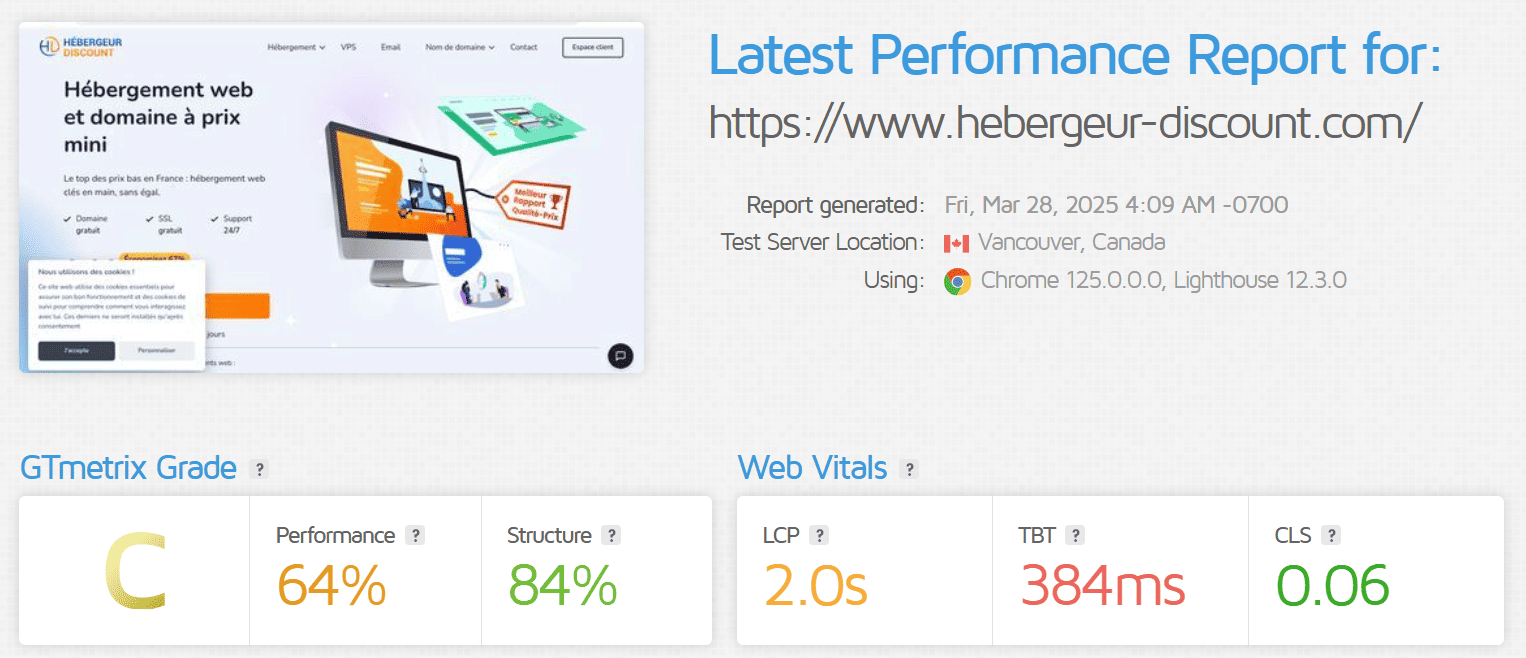The image size is (1526, 658).
Task: Open the hebergeur-discount.com URL link
Action: [x=1064, y=124]
